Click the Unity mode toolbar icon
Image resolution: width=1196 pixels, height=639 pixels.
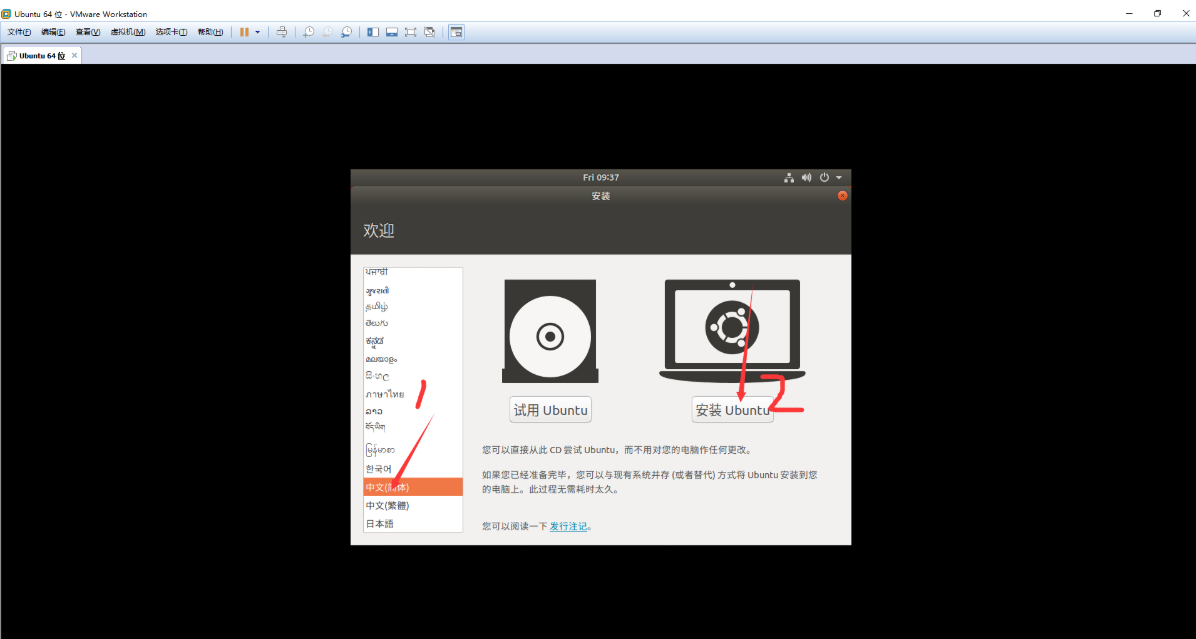(x=429, y=32)
